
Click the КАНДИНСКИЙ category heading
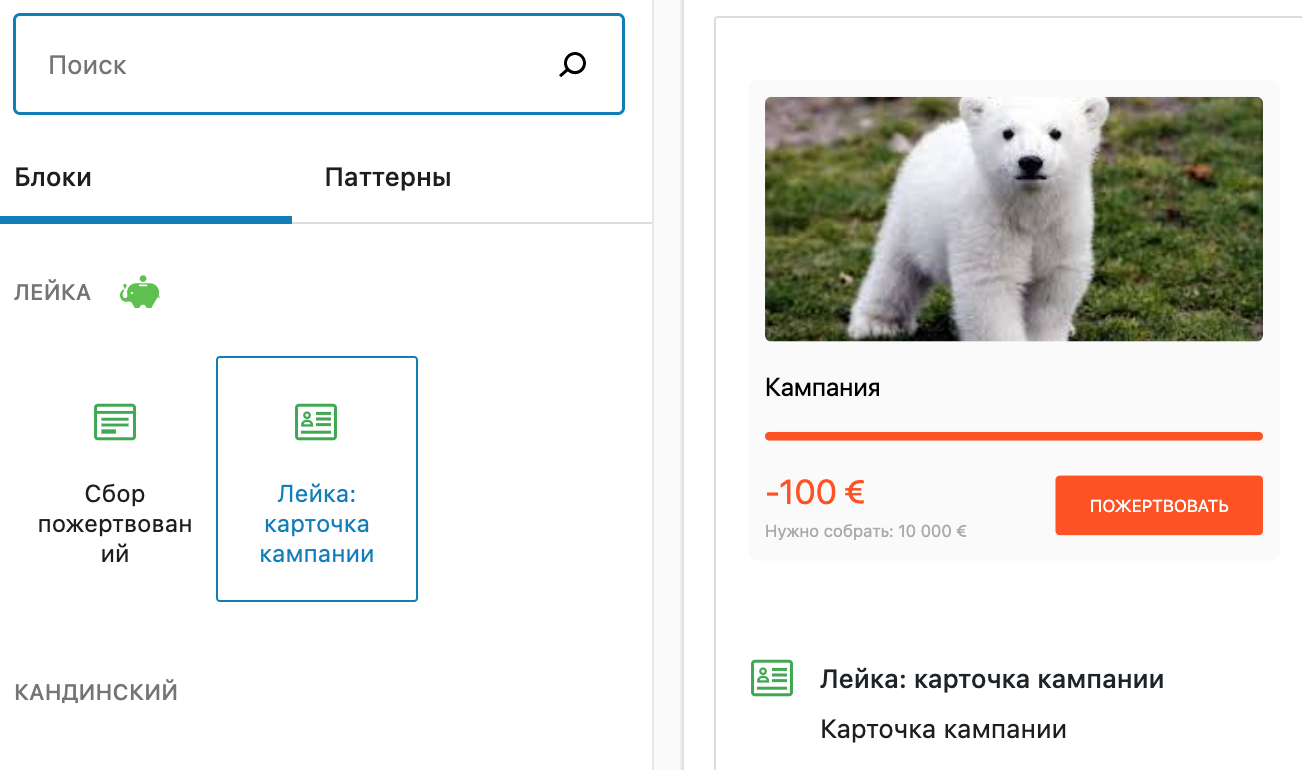[96, 692]
